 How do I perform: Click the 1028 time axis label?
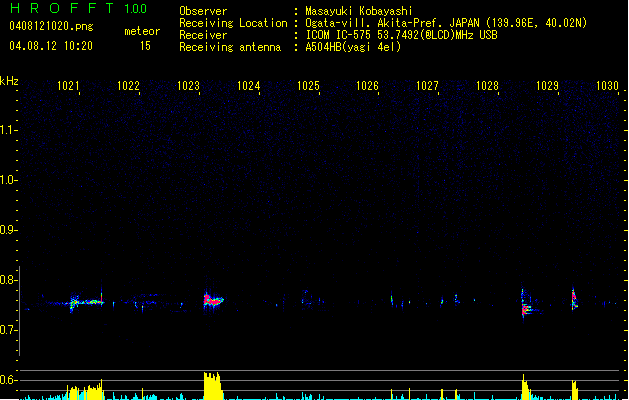click(487, 86)
